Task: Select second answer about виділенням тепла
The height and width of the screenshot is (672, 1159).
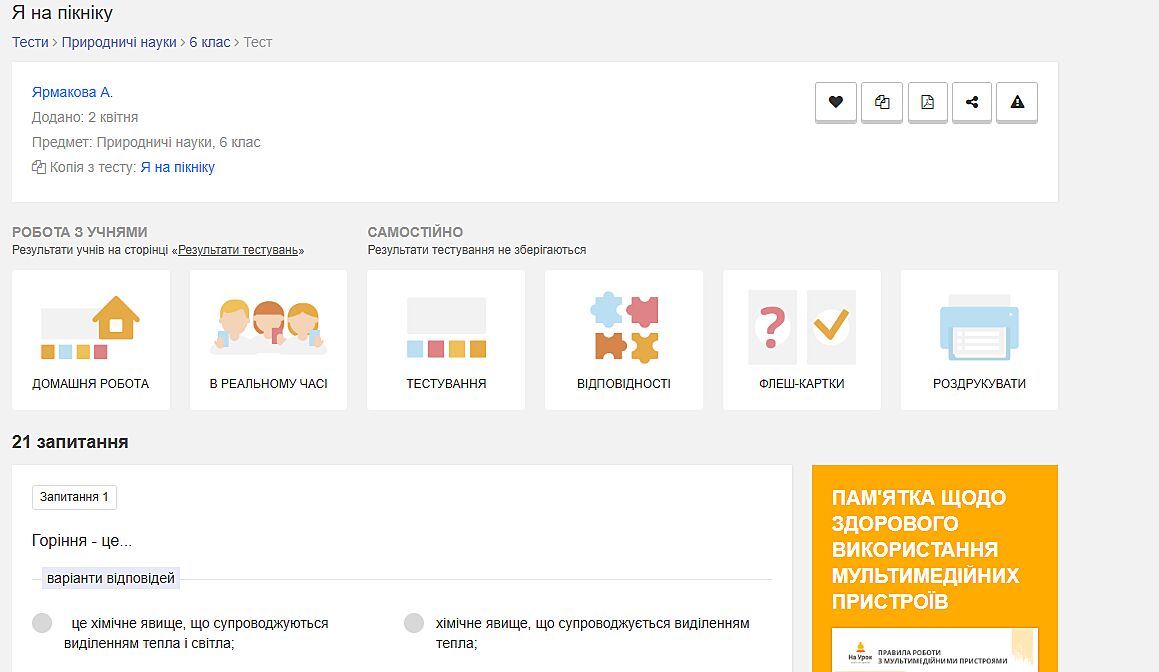Action: (x=414, y=624)
